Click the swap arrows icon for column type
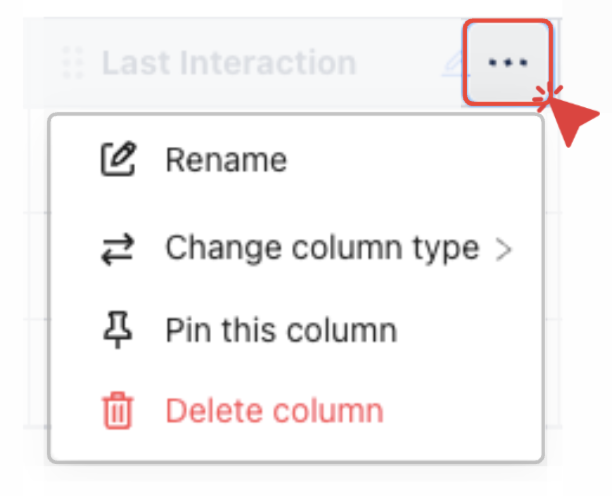 (x=118, y=247)
